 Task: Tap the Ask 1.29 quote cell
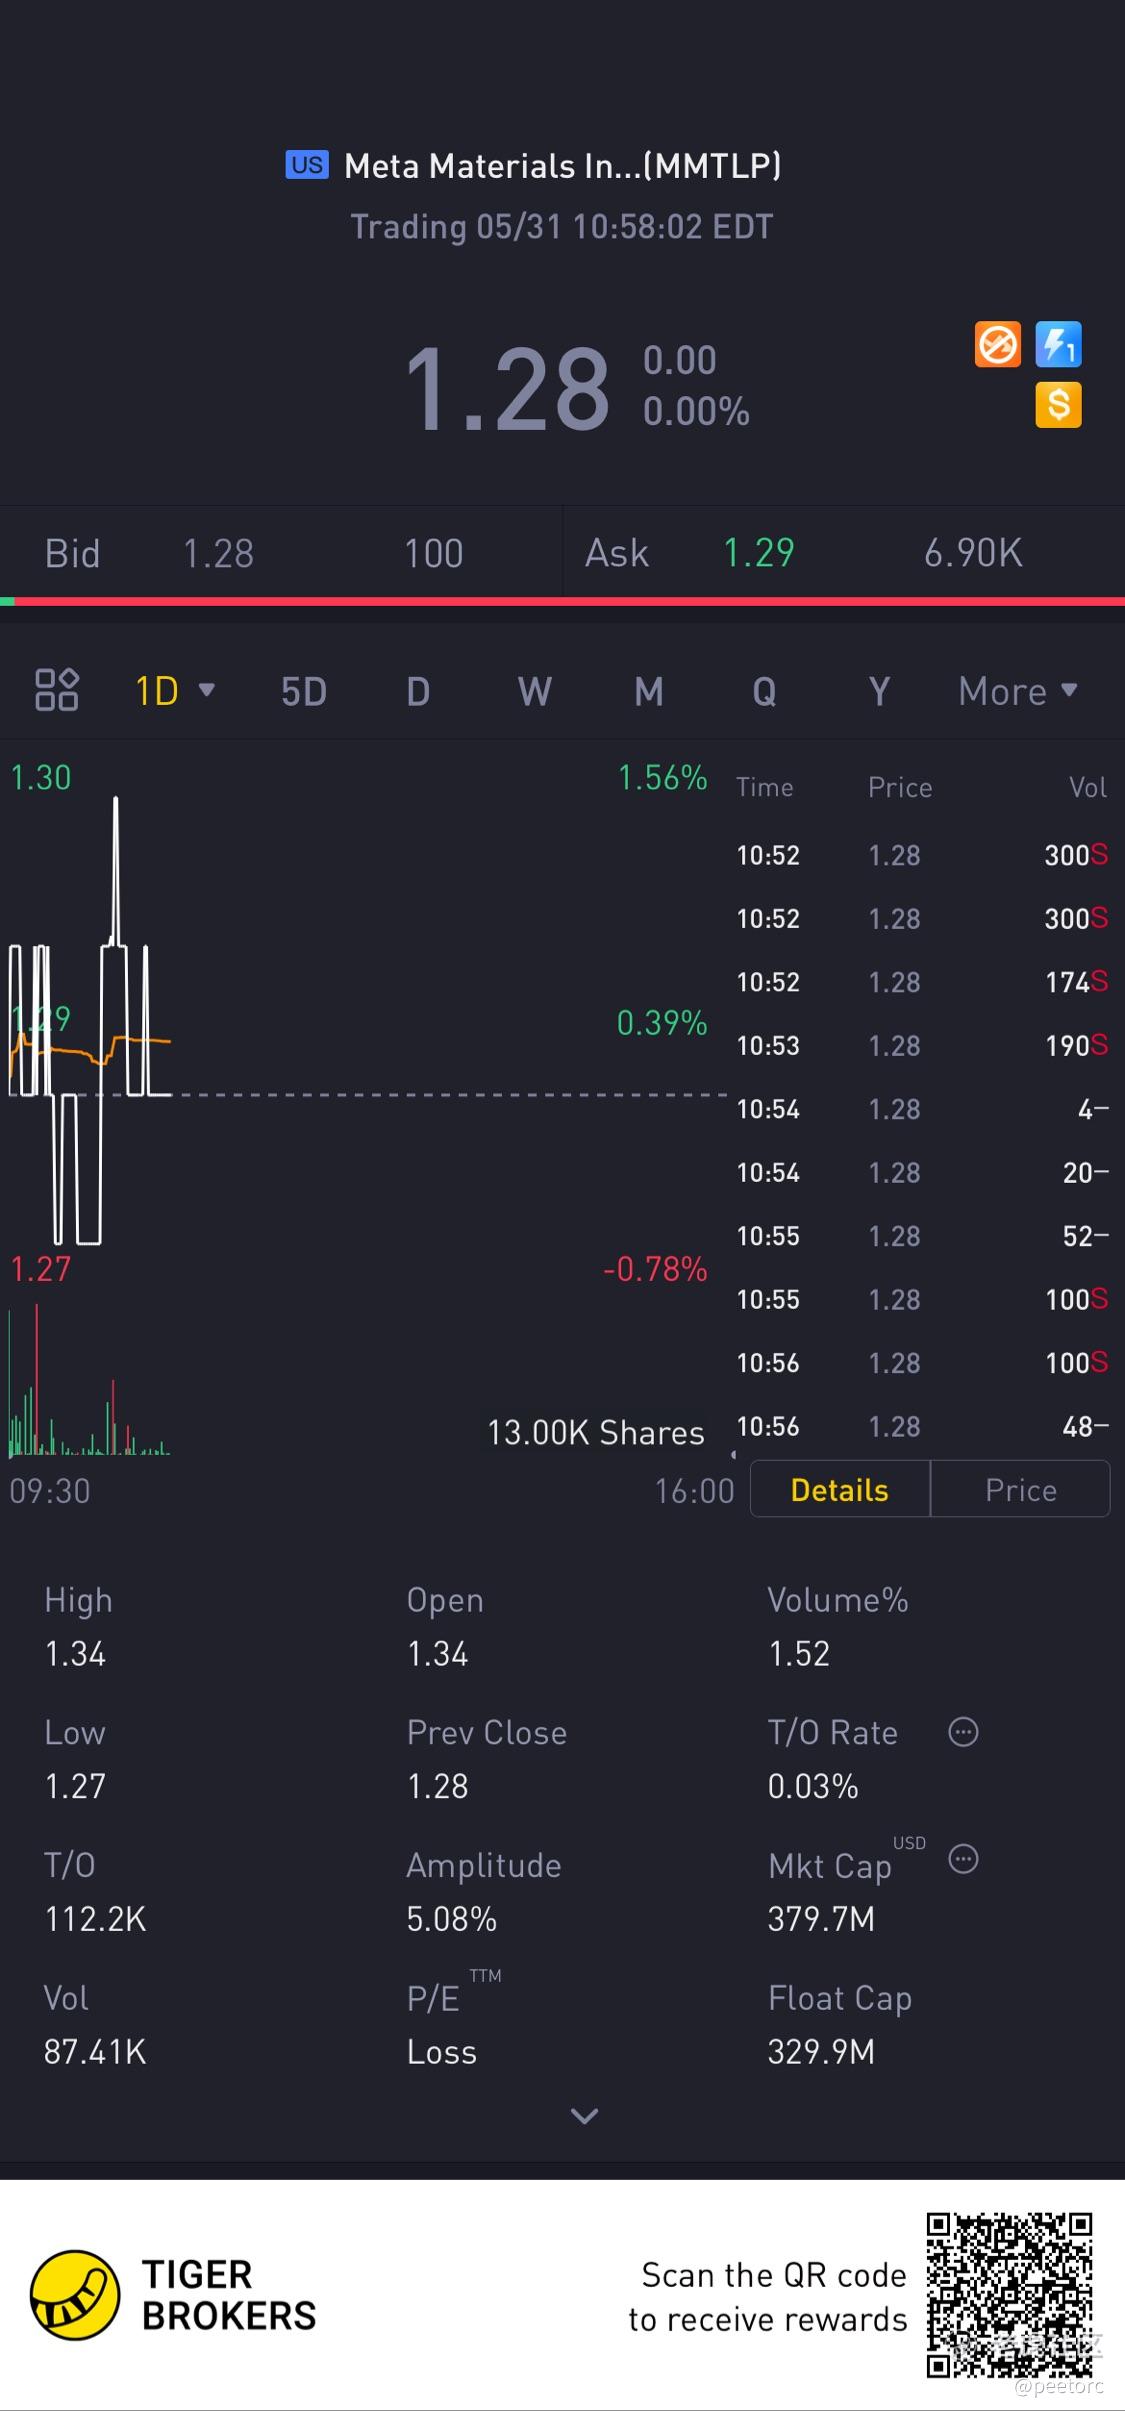coord(844,553)
